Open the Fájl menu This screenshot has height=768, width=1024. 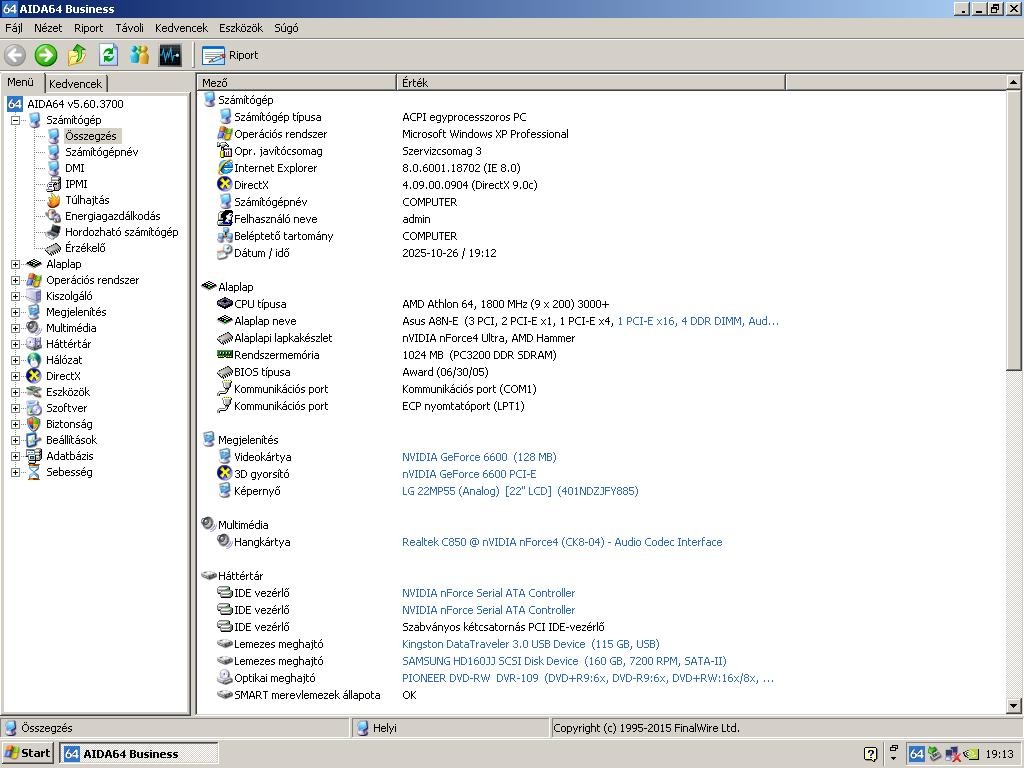(14, 28)
